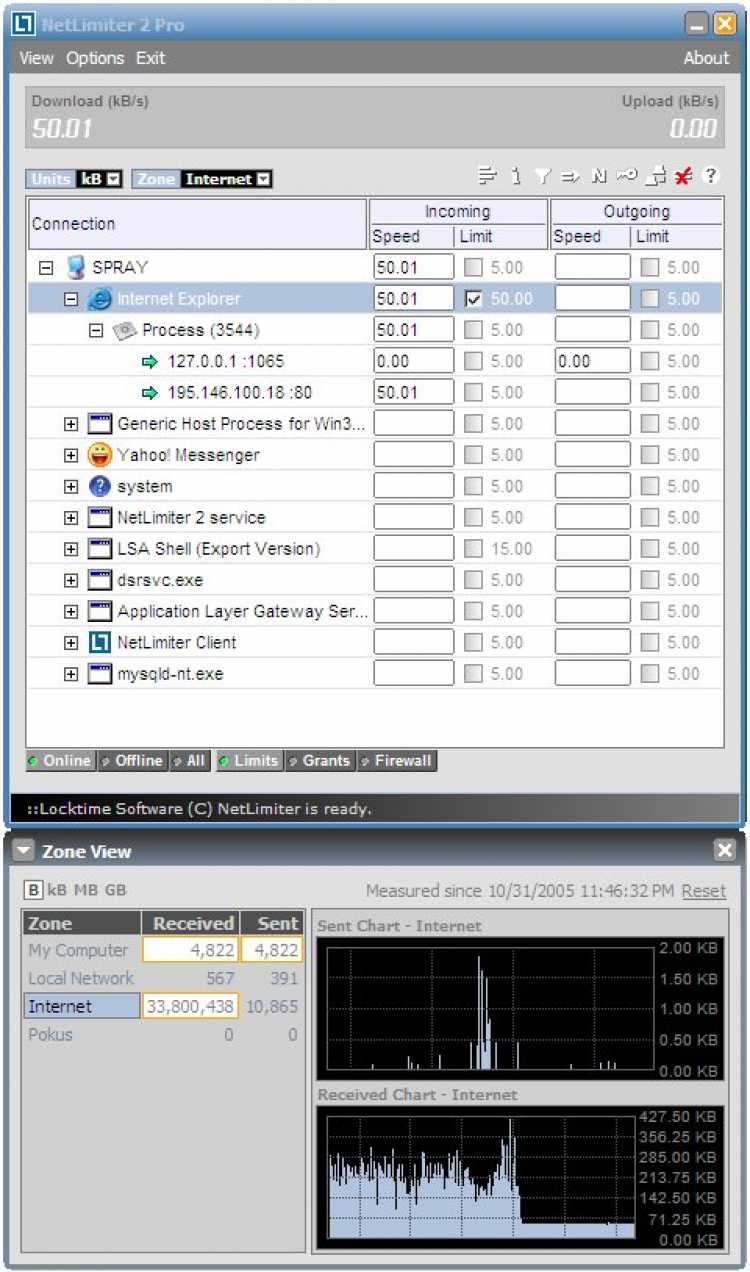This screenshot has width=750, height=1272.
Task: Click the SPRAY computer icon
Action: point(75,267)
